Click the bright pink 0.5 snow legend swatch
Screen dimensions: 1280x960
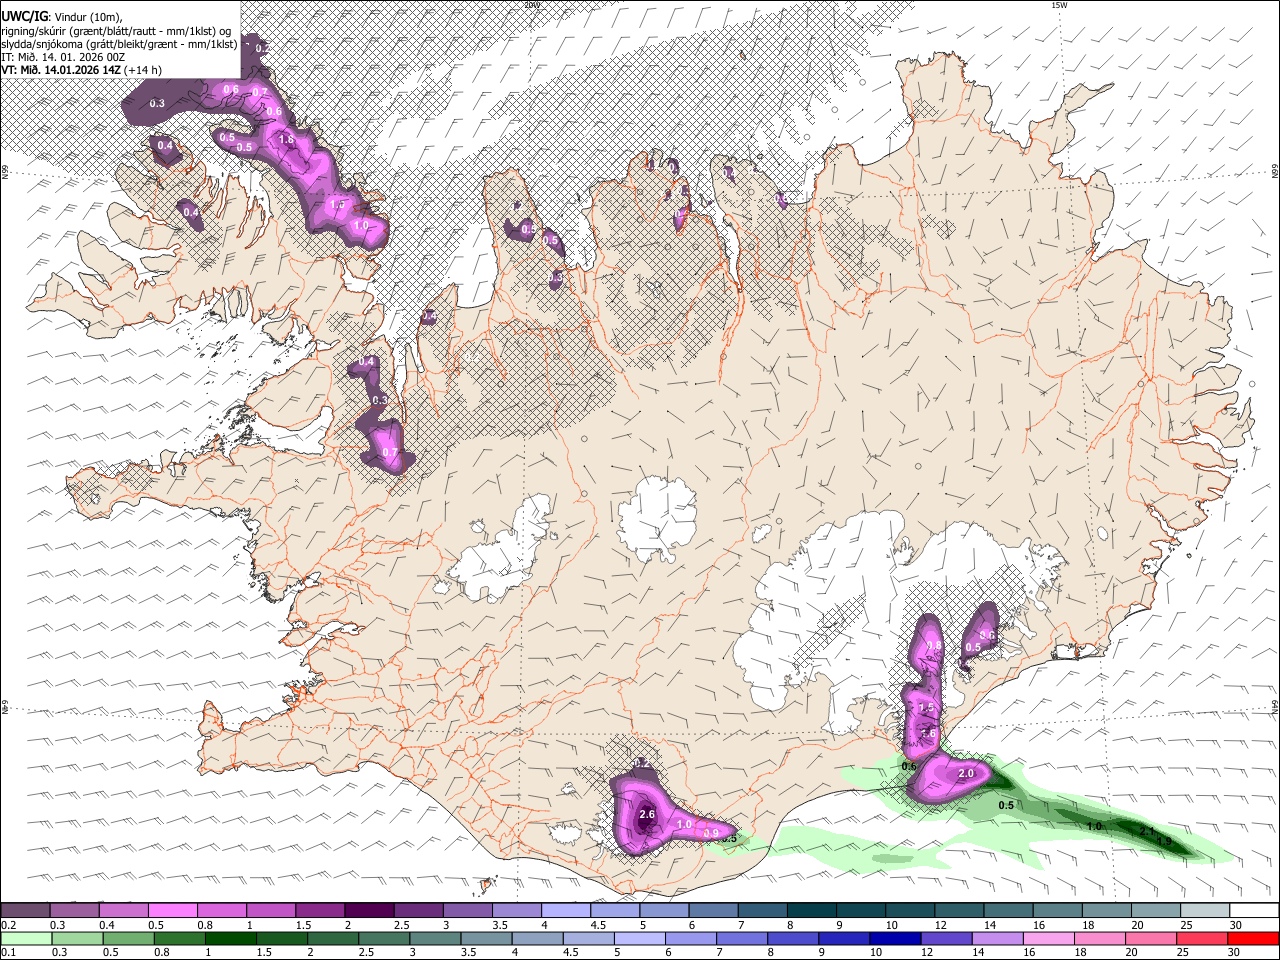[172, 910]
